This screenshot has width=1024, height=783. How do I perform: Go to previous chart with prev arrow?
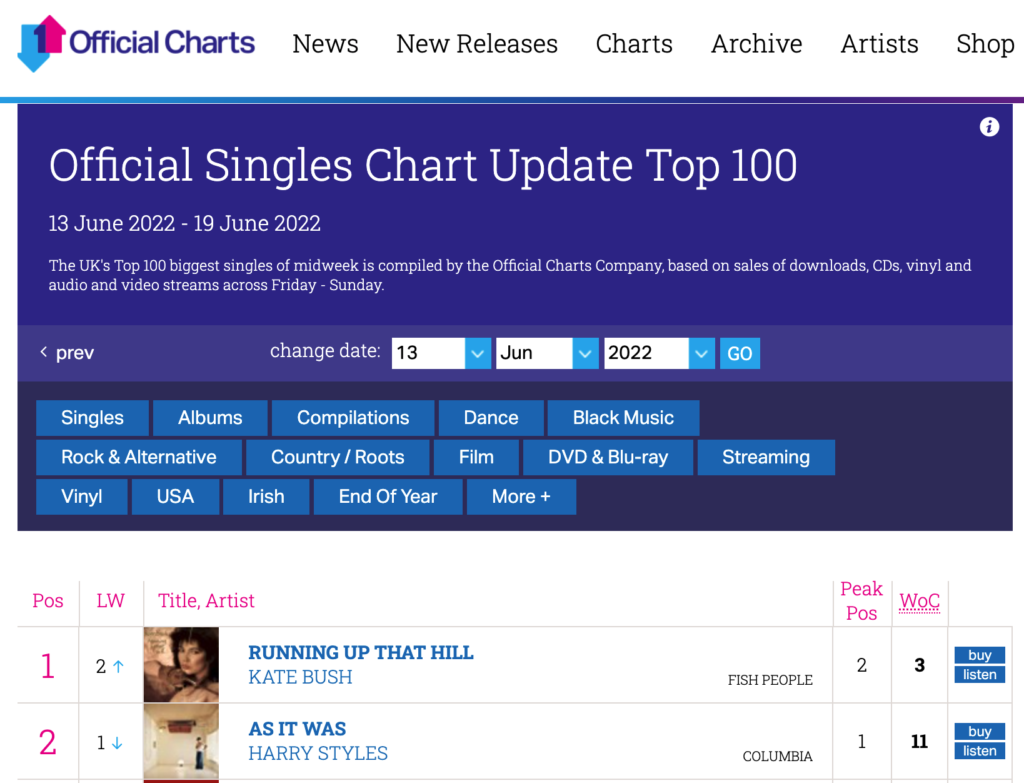tap(67, 353)
